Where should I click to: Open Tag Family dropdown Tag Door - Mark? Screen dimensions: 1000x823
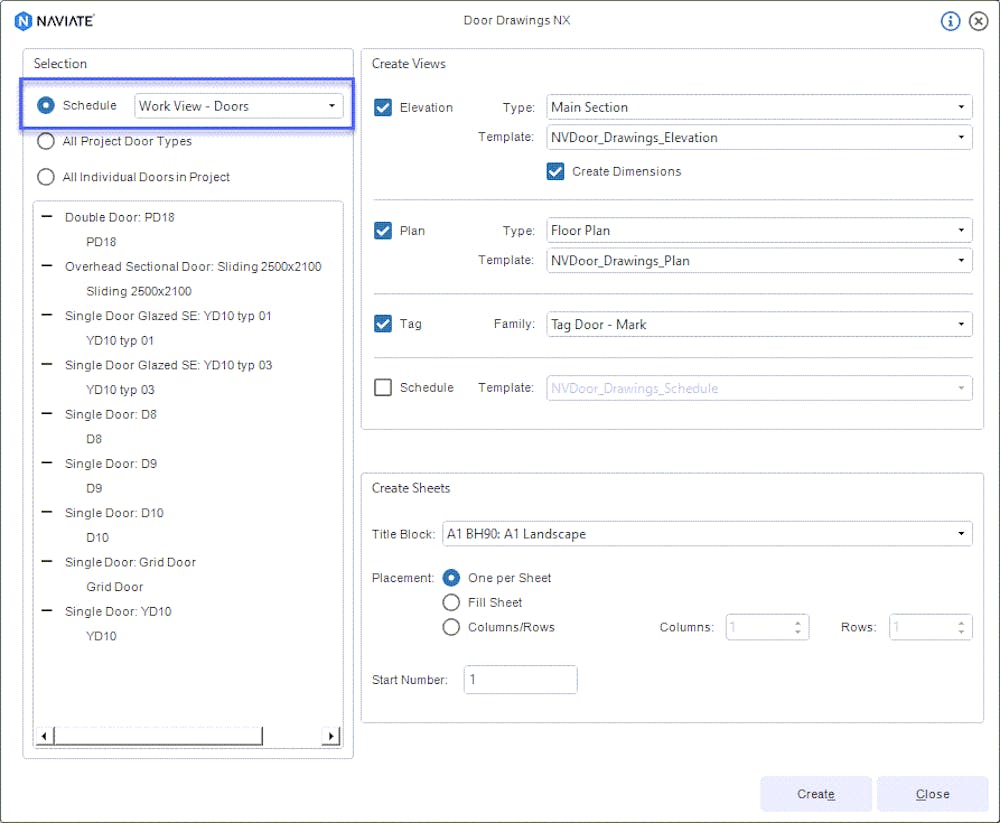click(759, 324)
